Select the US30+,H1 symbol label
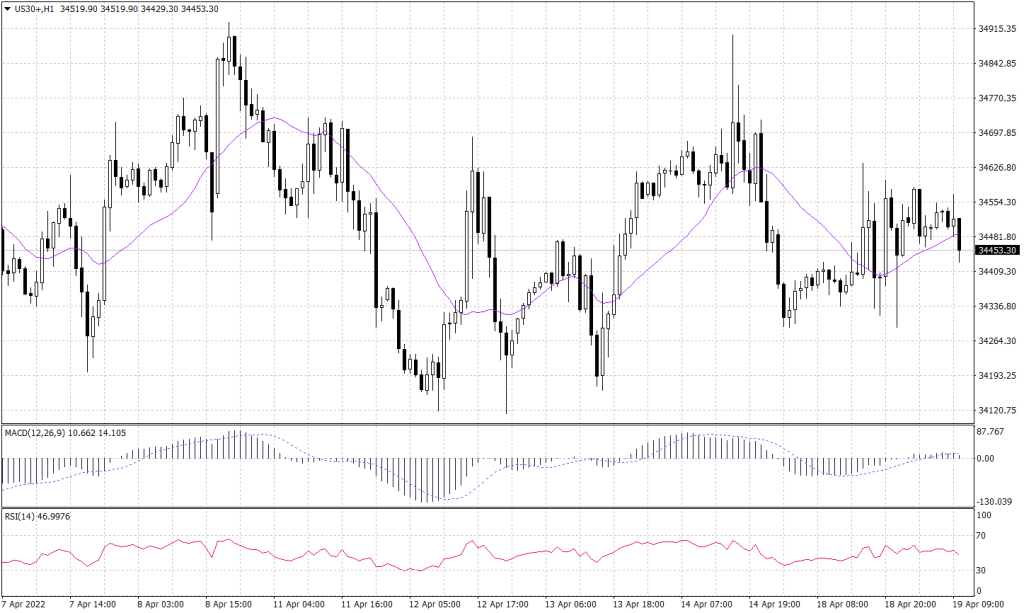Image resolution: width=1024 pixels, height=613 pixels. pos(35,9)
